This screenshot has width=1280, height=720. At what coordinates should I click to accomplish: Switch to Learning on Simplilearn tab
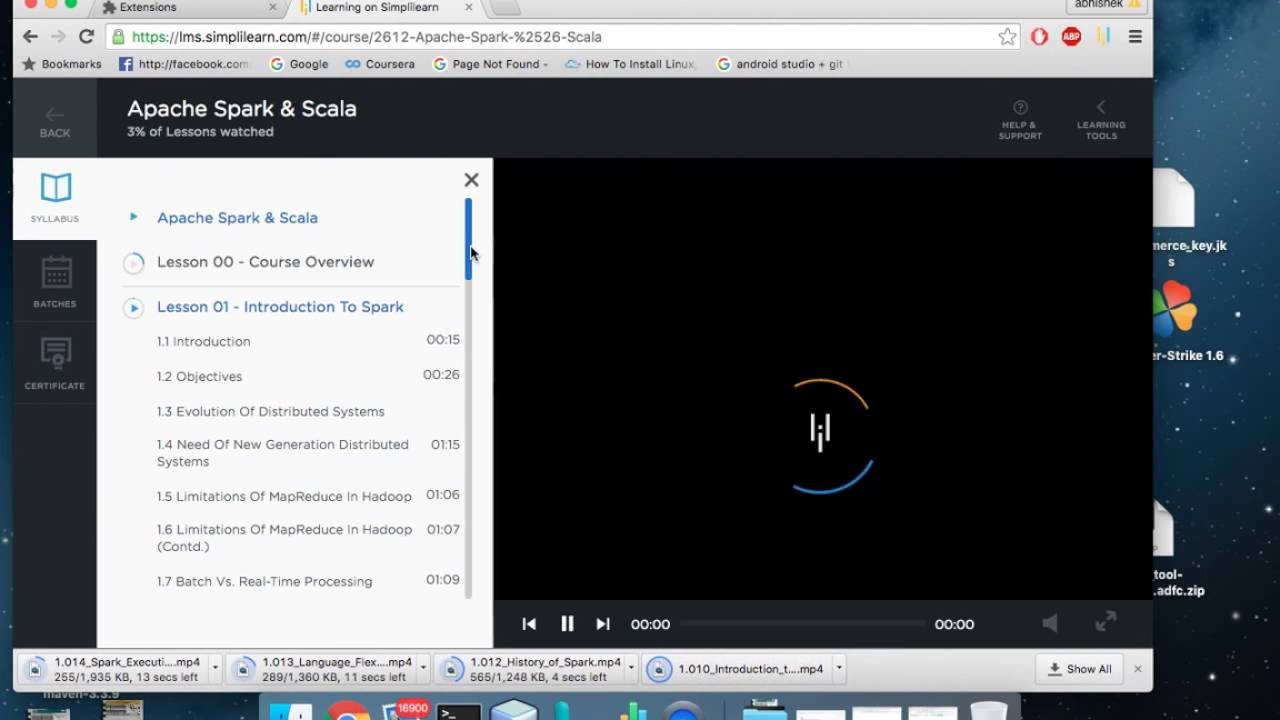(x=385, y=8)
